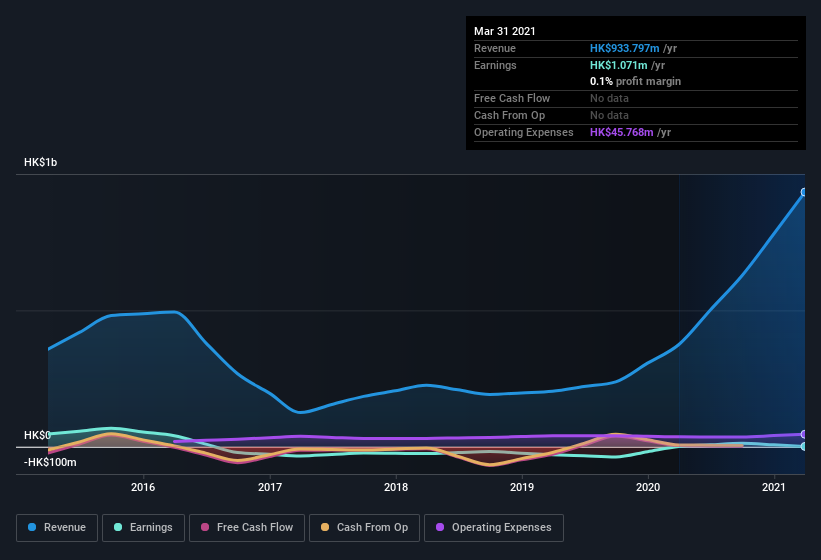Click the Revenue endpoint marker on the chart

point(804,192)
